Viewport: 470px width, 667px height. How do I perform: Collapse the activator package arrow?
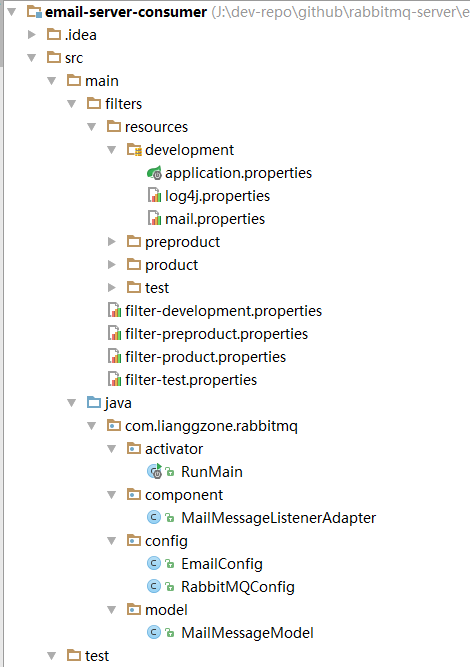[111, 449]
